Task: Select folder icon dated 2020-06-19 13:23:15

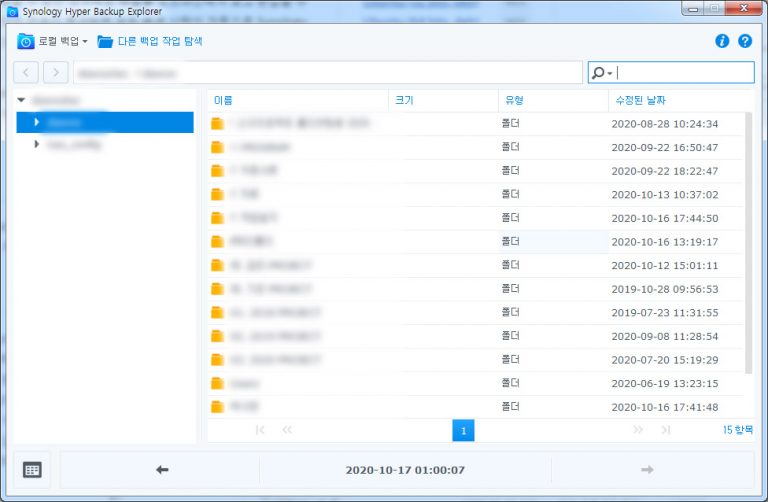Action: coord(217,383)
